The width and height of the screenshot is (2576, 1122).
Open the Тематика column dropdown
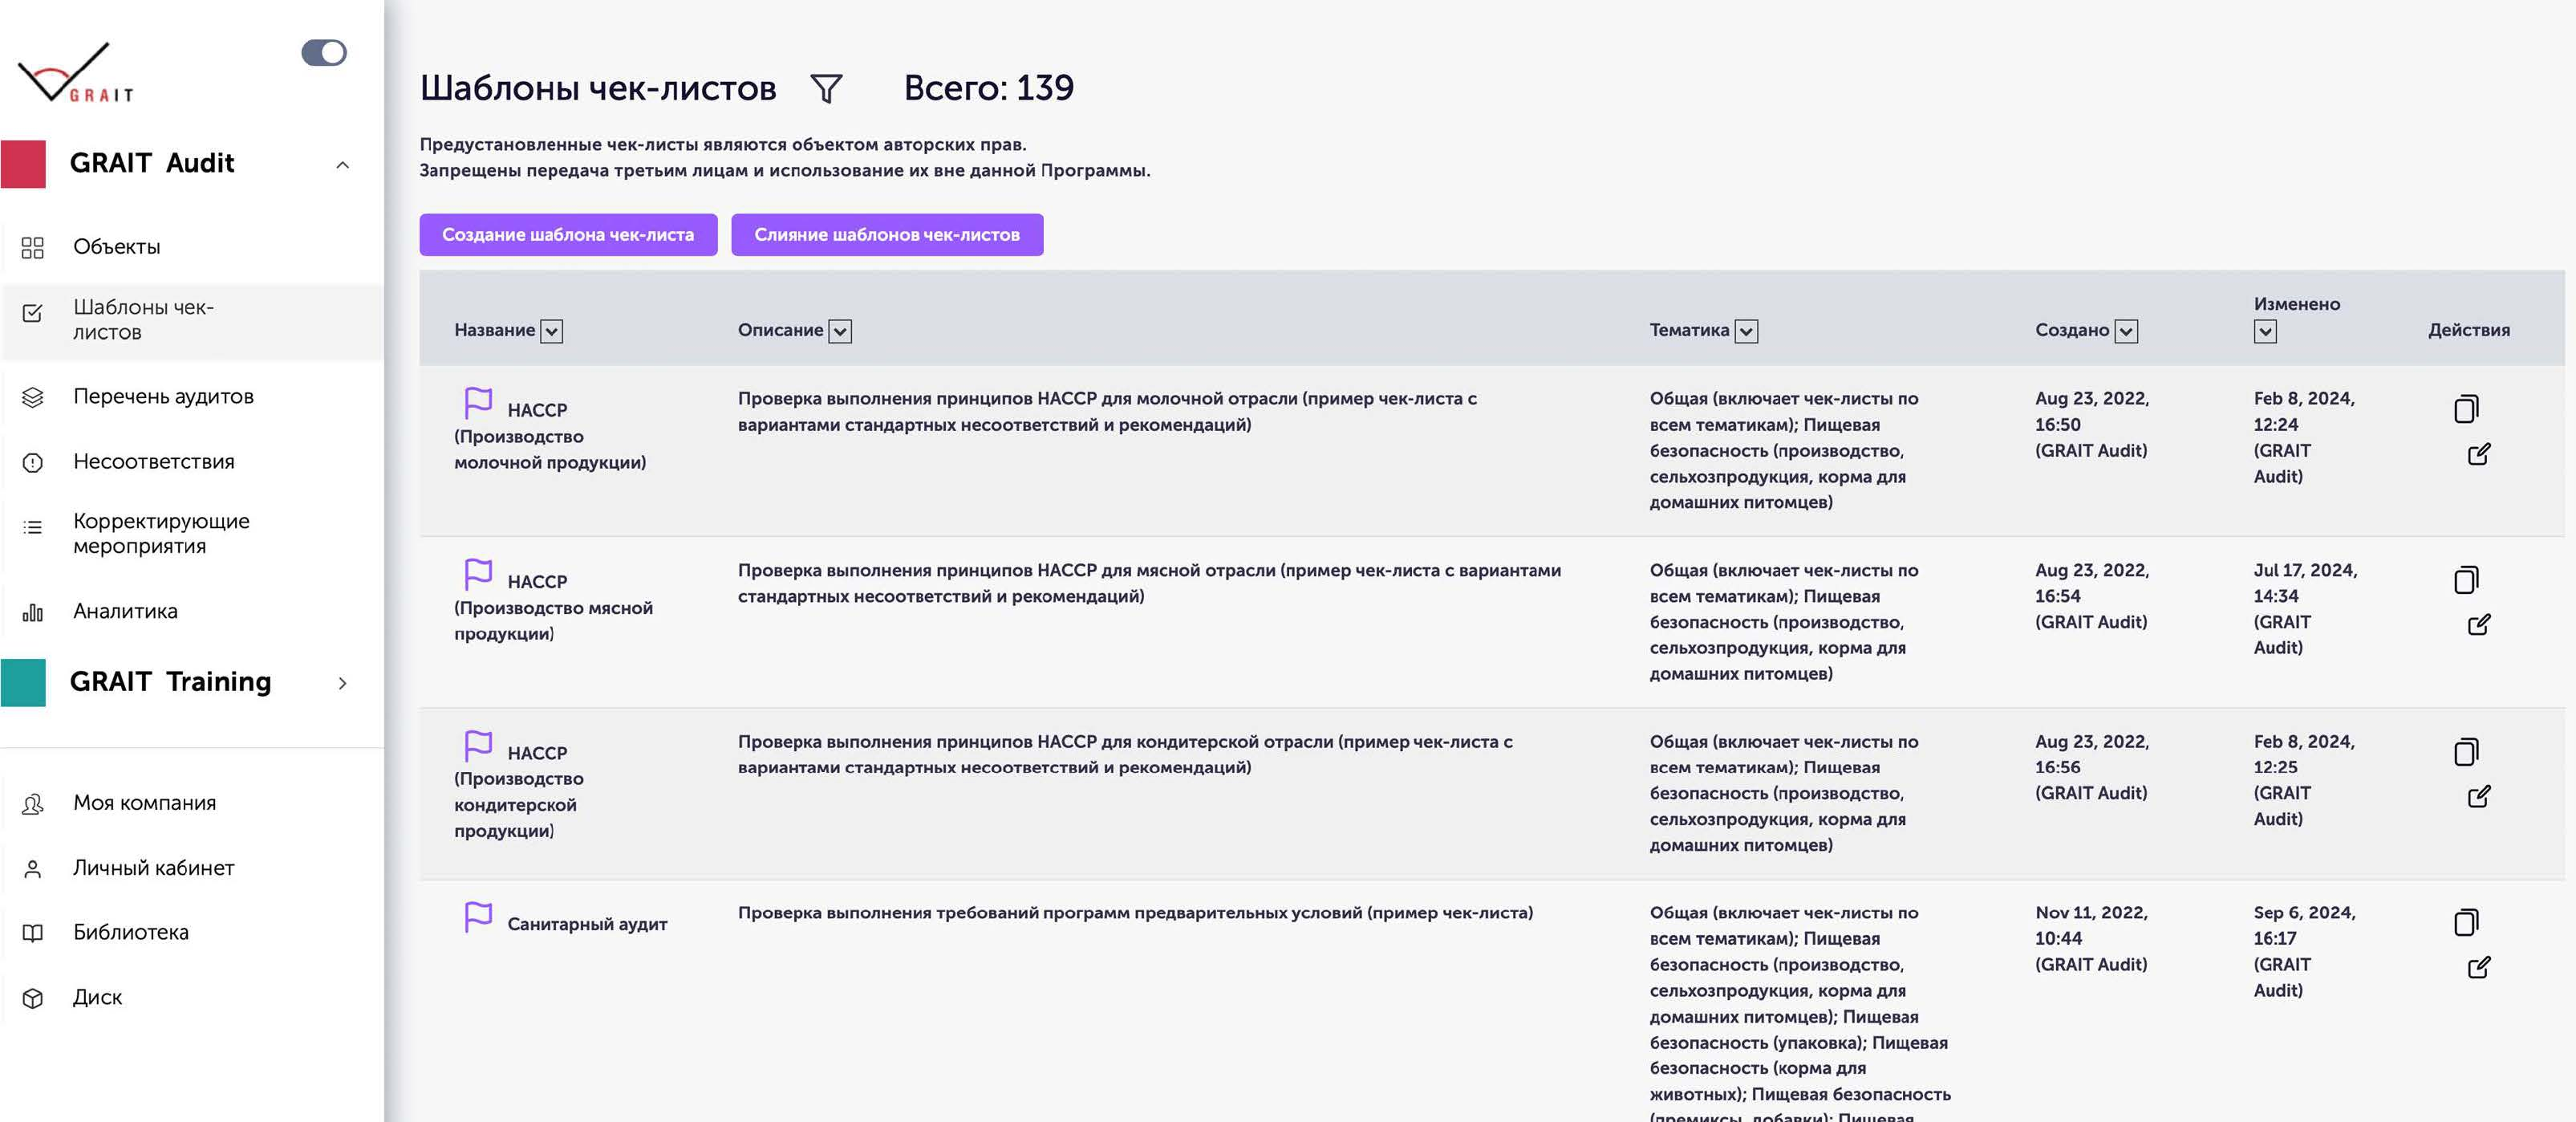coord(1746,331)
